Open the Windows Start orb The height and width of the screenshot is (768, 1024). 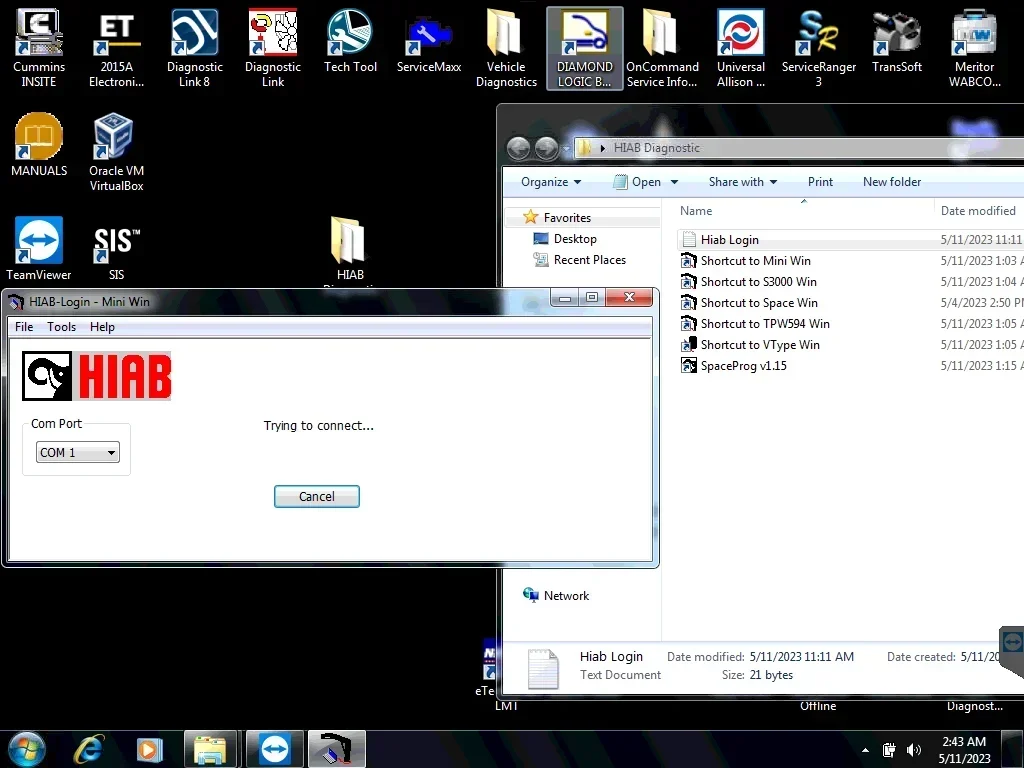pos(26,749)
